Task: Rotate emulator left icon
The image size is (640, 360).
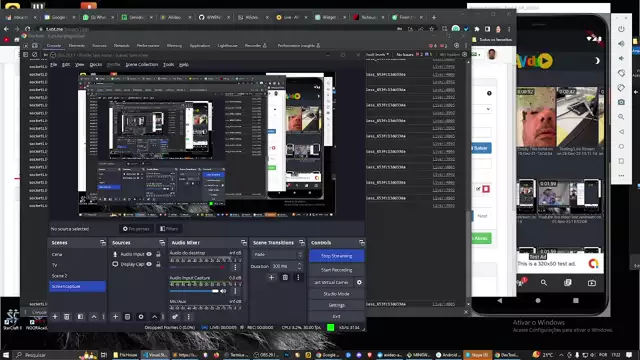Action: click(621, 73)
